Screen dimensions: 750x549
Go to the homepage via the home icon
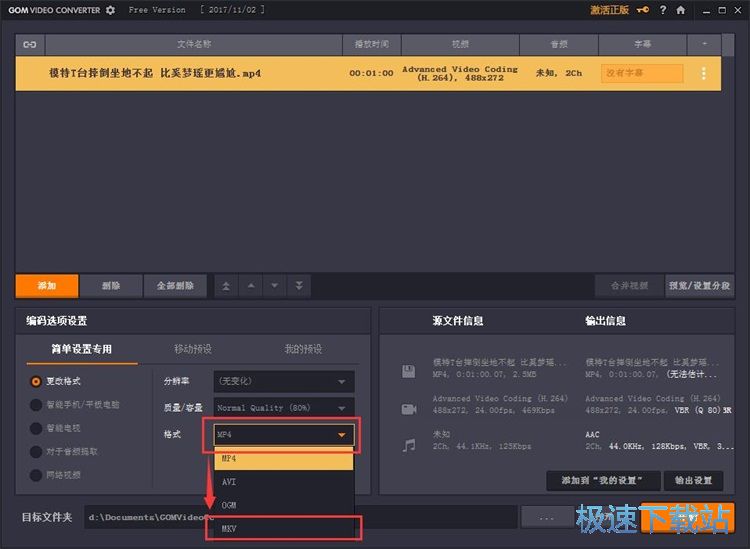click(x=681, y=10)
